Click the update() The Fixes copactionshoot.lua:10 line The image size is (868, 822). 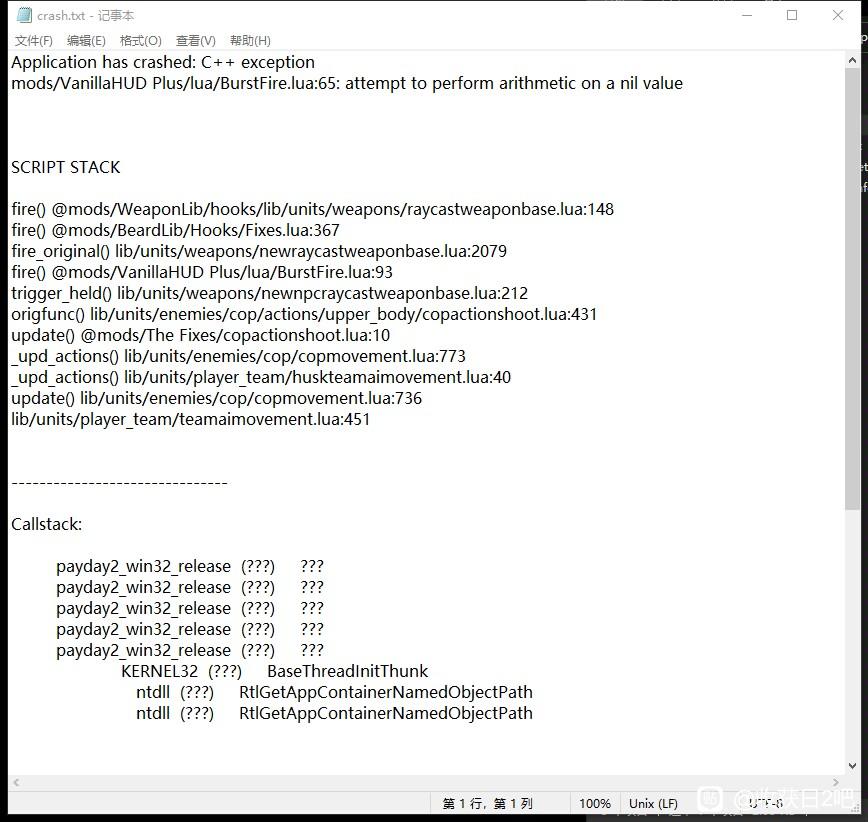[x=200, y=335]
